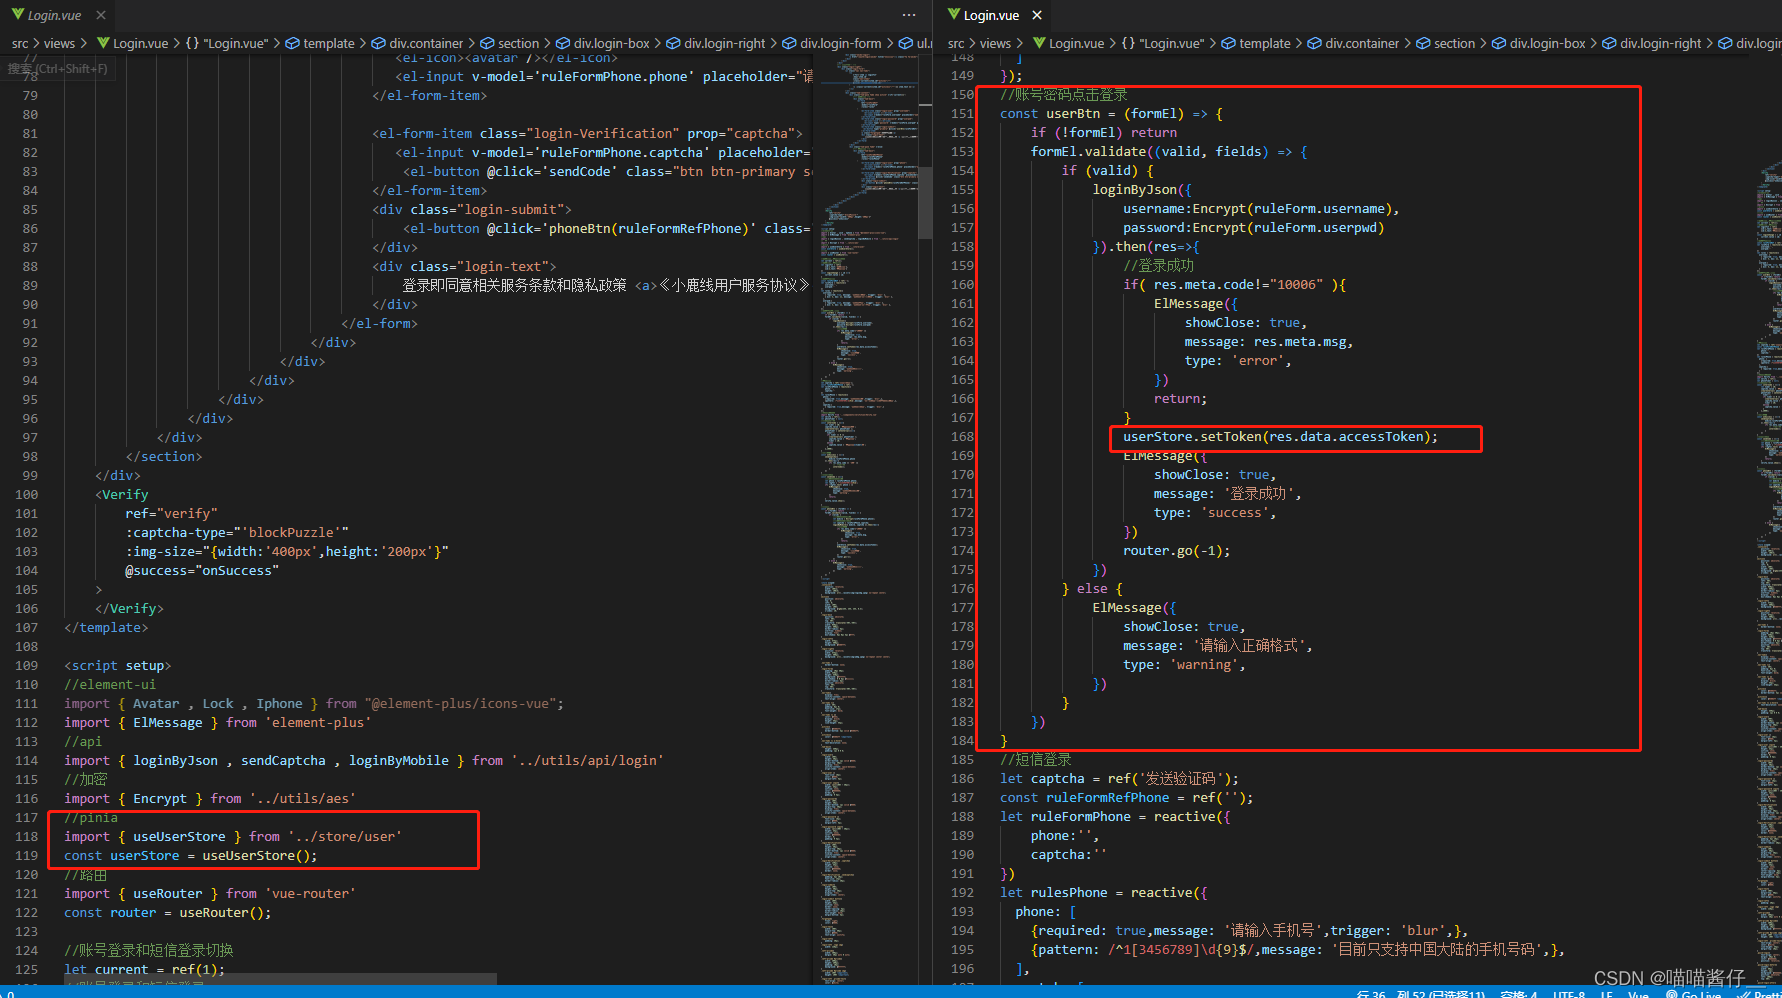
Task: Click the LF line-ending indicator
Action: coord(1606,994)
